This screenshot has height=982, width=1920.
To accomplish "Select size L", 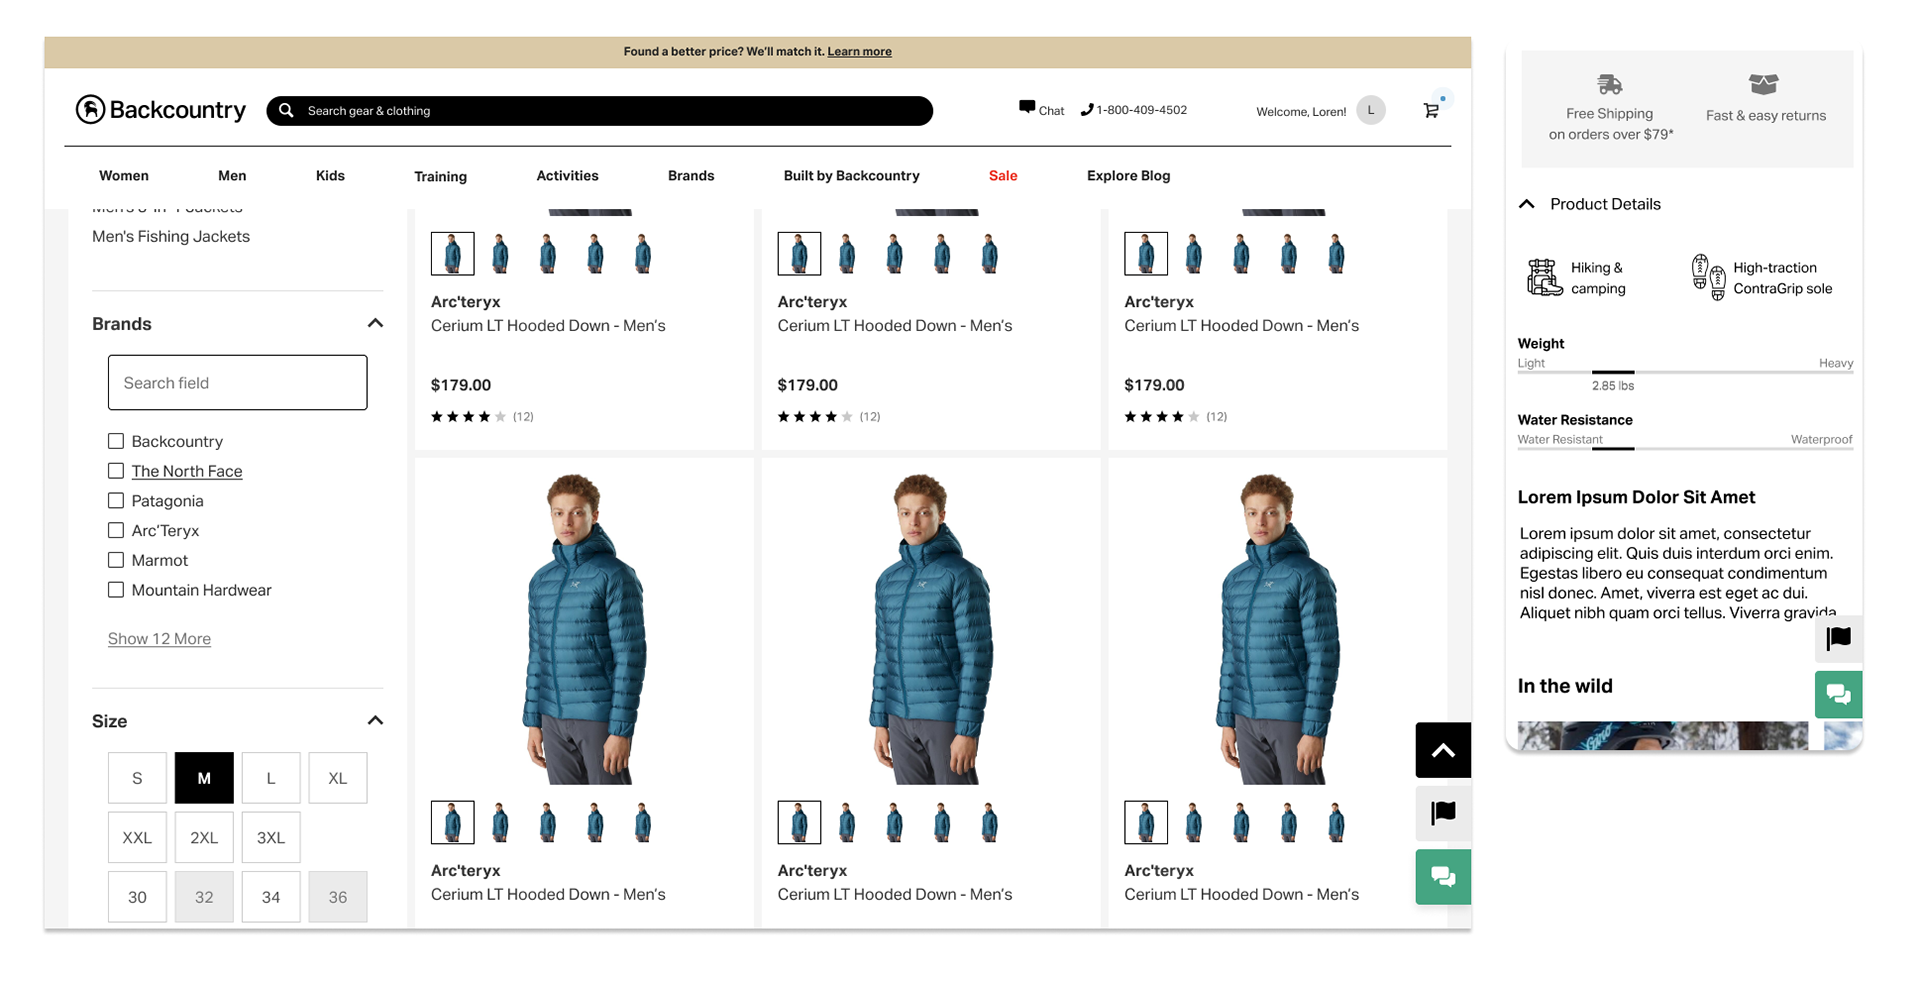I will click(271, 778).
